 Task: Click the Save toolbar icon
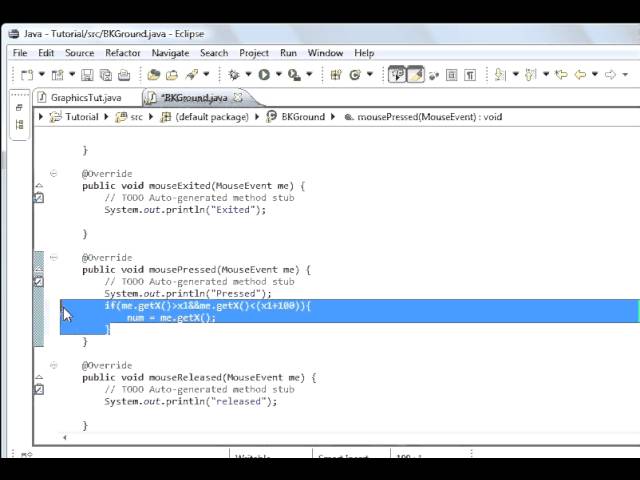87,75
